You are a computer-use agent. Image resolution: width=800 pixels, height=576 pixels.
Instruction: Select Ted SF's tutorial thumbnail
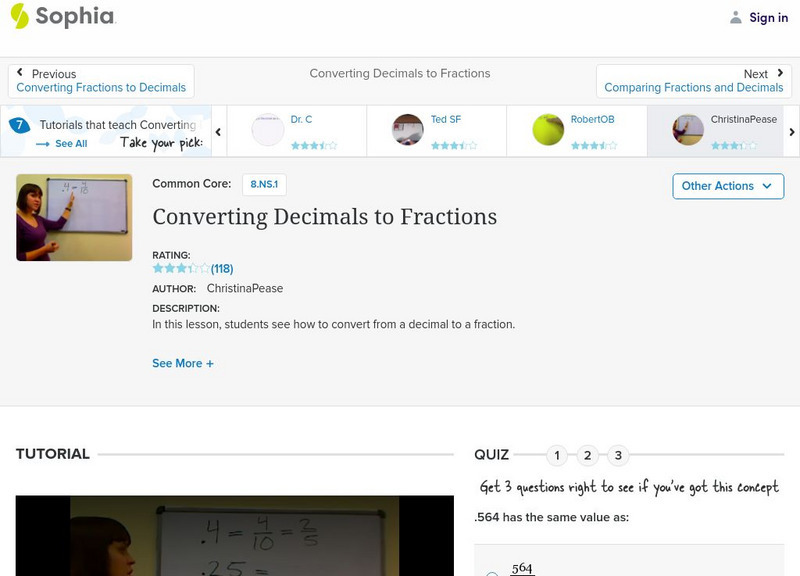[408, 128]
